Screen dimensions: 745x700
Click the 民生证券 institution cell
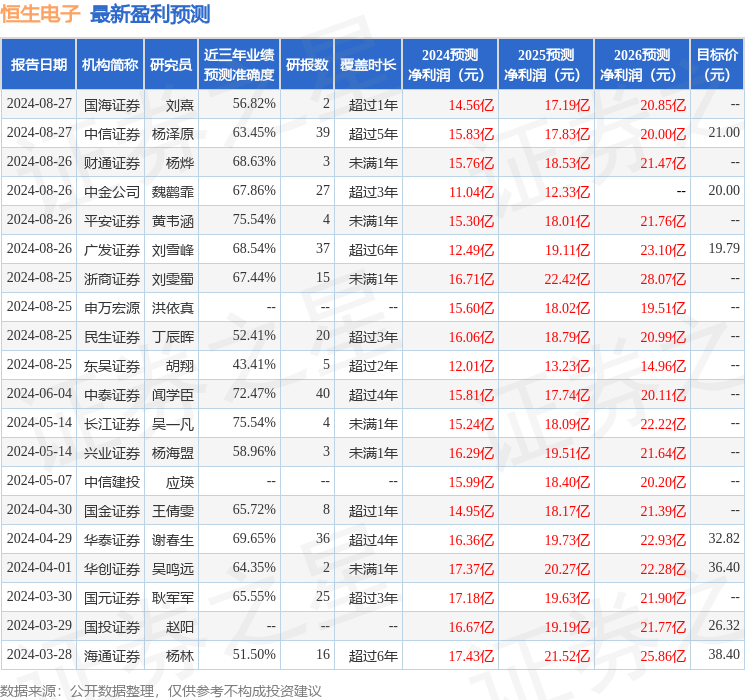pos(112,337)
